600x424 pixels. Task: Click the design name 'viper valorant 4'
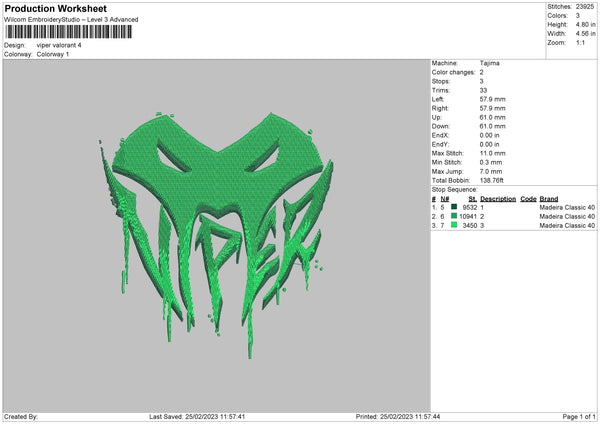click(59, 45)
